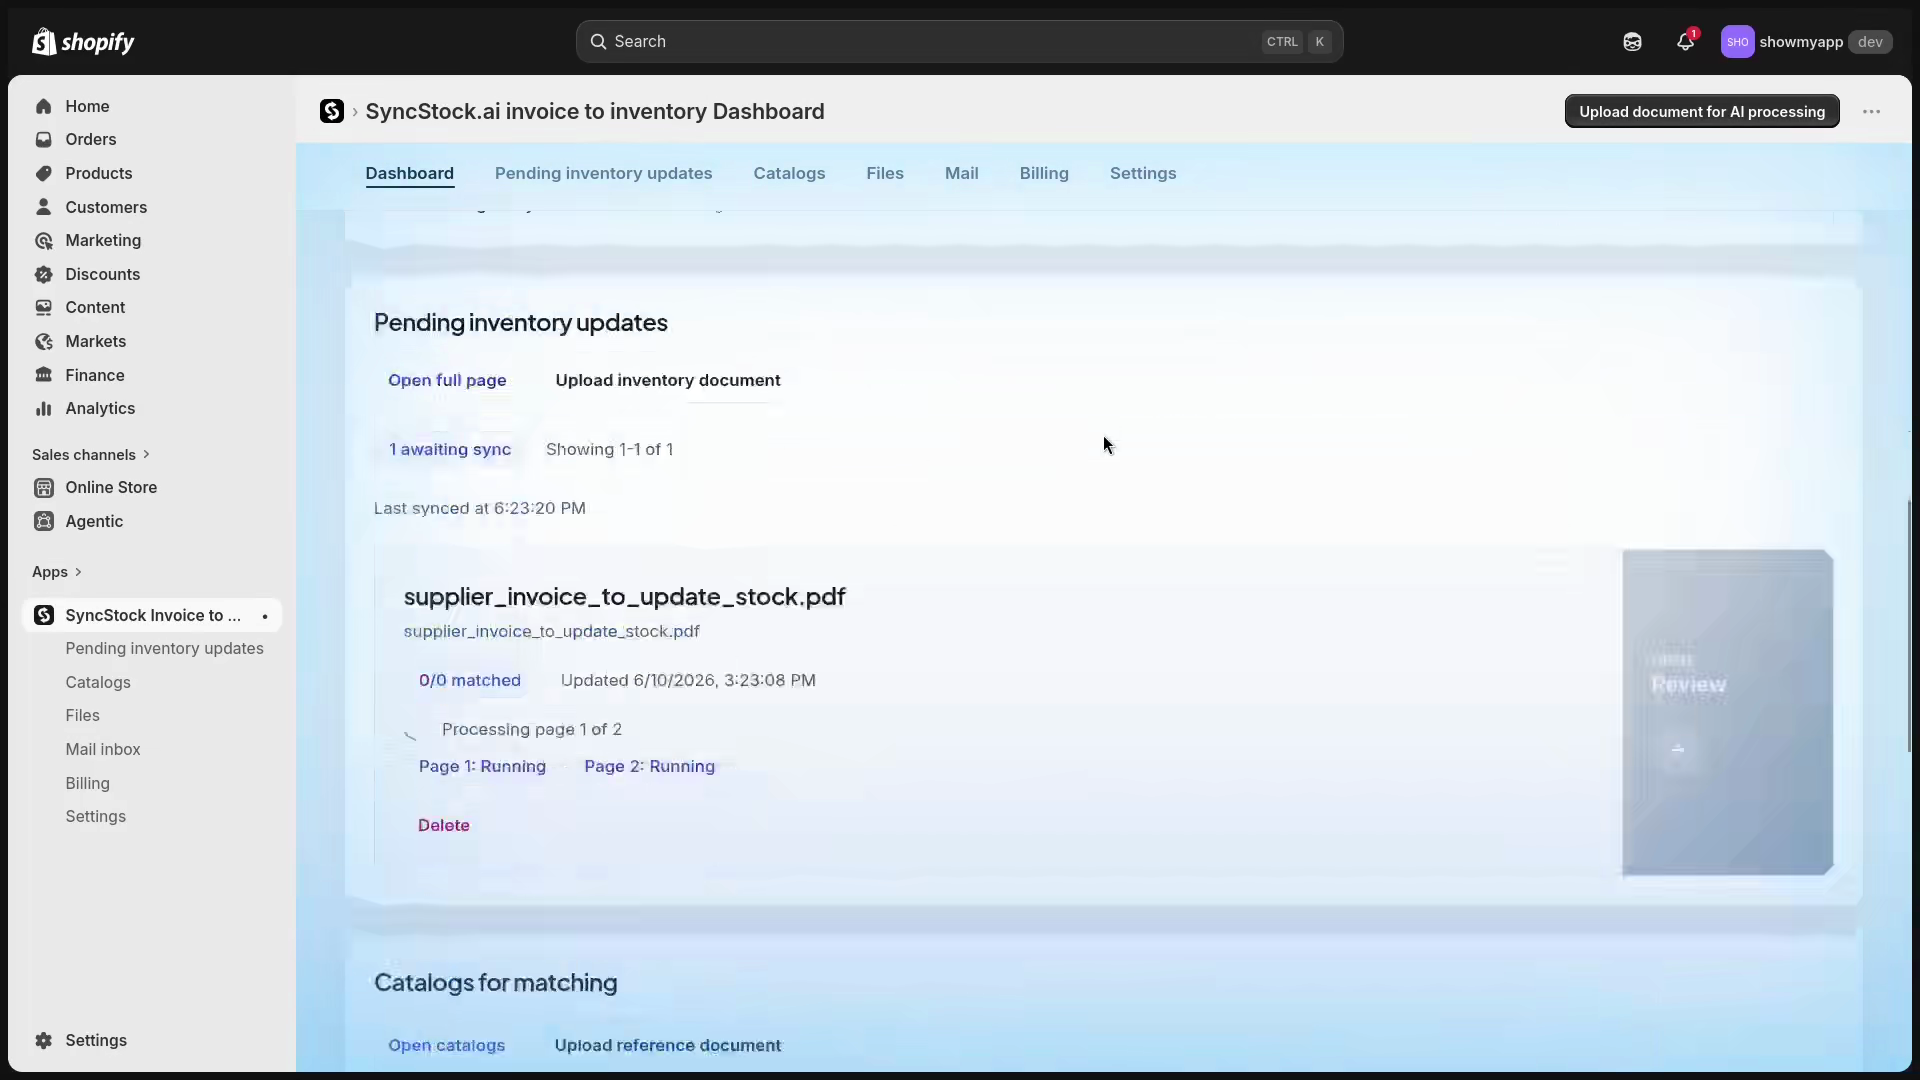Open the Billing tab
Viewport: 1920px width, 1080px height.
[1044, 173]
